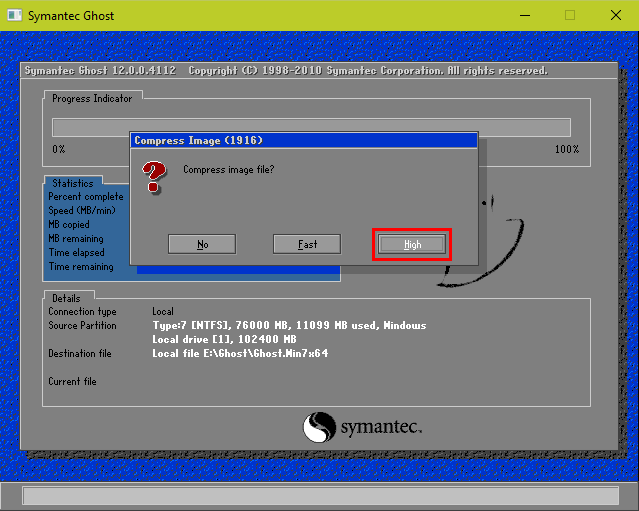Choose High compression in the dialog
639x511 pixels.
coord(412,244)
